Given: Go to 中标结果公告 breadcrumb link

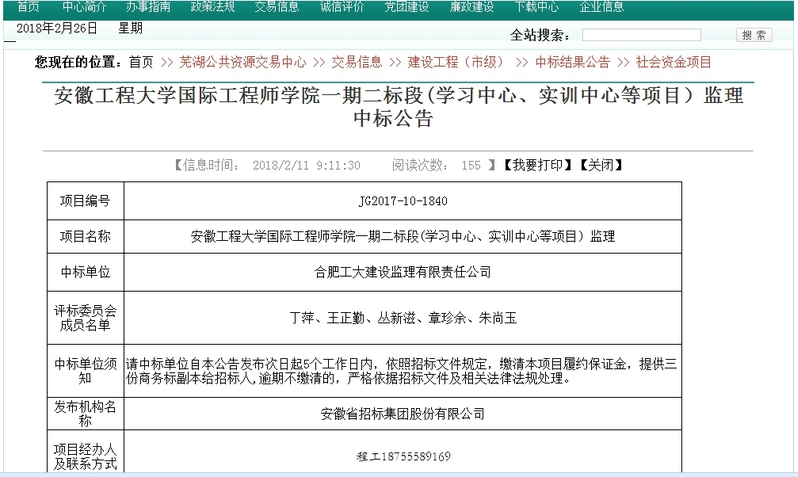Looking at the screenshot, I should click(572, 62).
